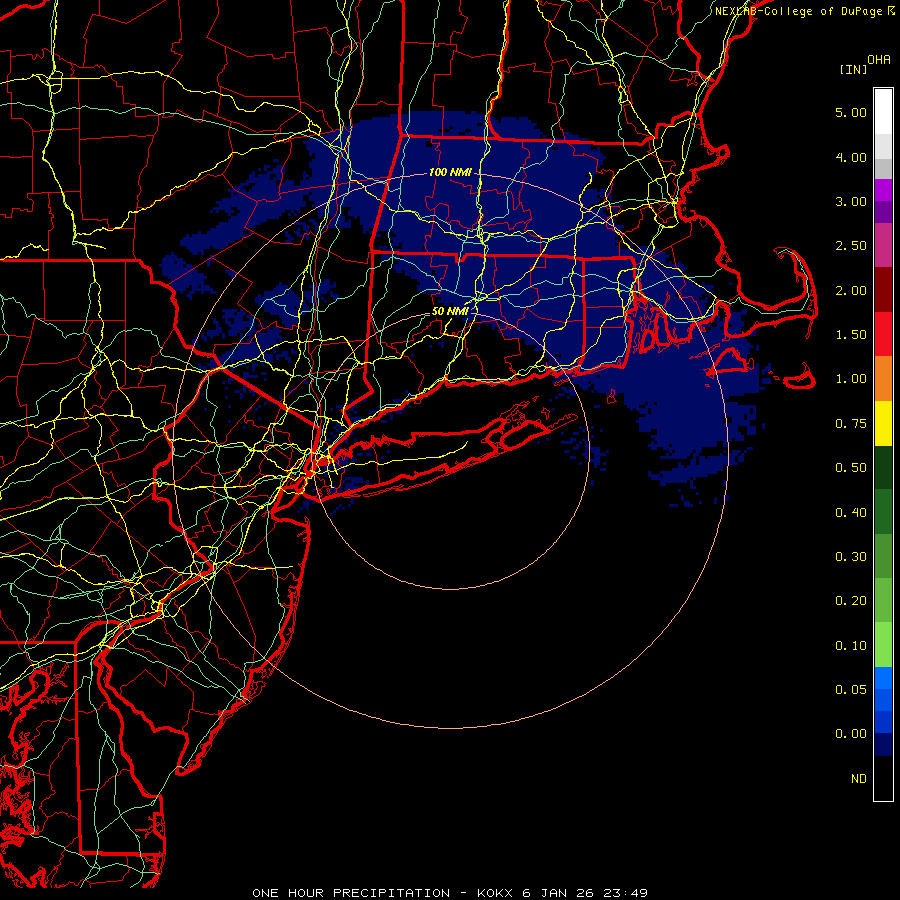Click the "0.05" legend value
The width and height of the screenshot is (900, 900).
click(x=851, y=690)
